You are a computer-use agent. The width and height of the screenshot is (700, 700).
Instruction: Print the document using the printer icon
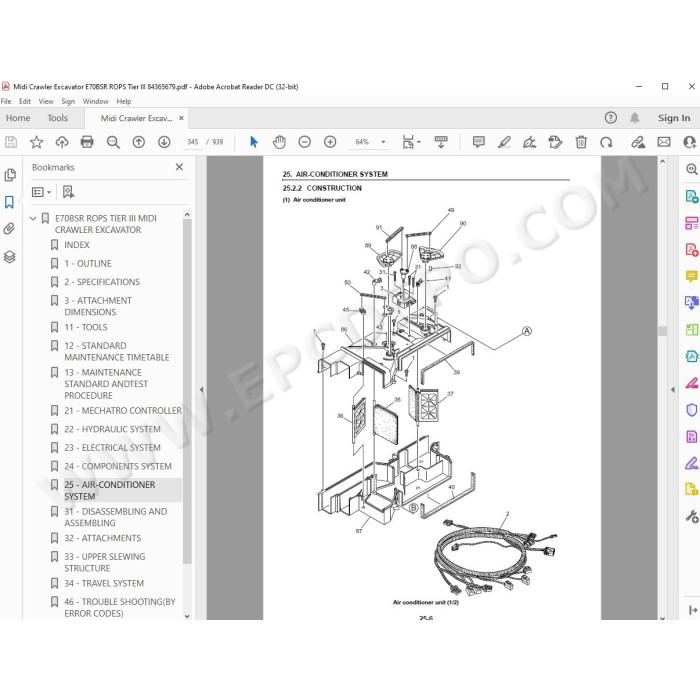(x=87, y=142)
